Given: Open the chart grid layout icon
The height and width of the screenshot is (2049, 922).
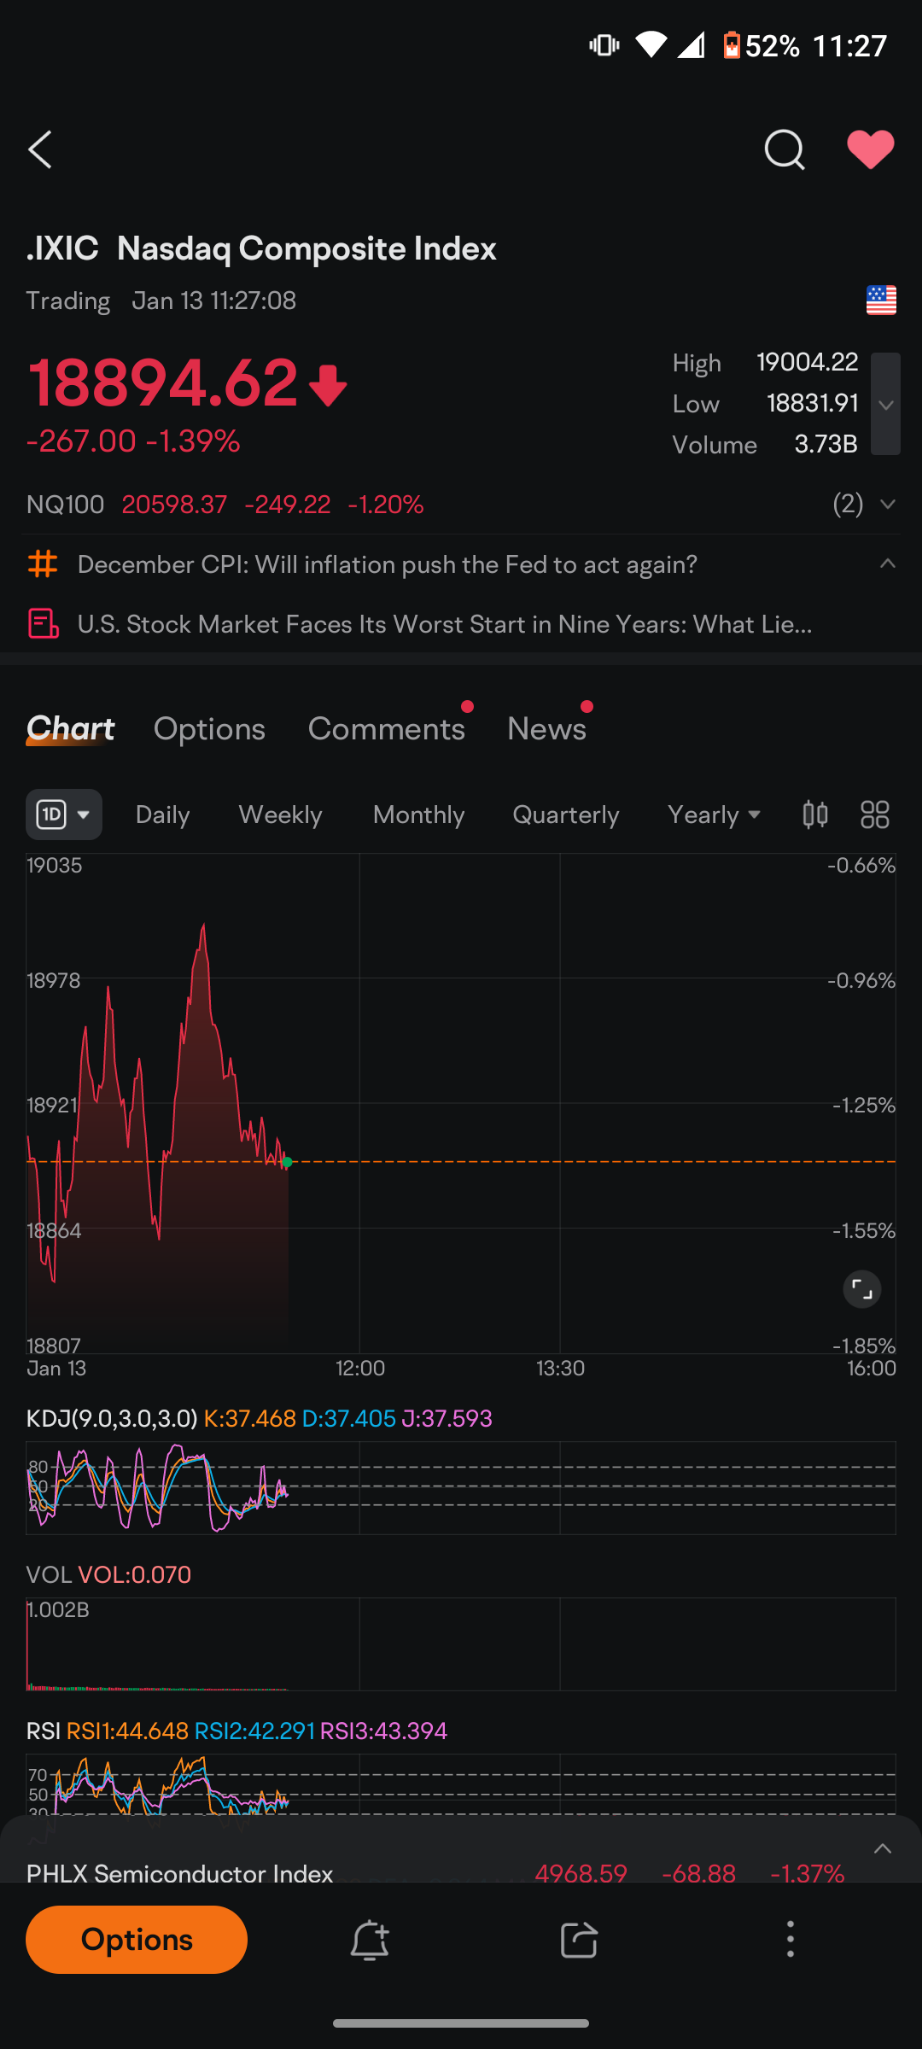Looking at the screenshot, I should coord(875,815).
